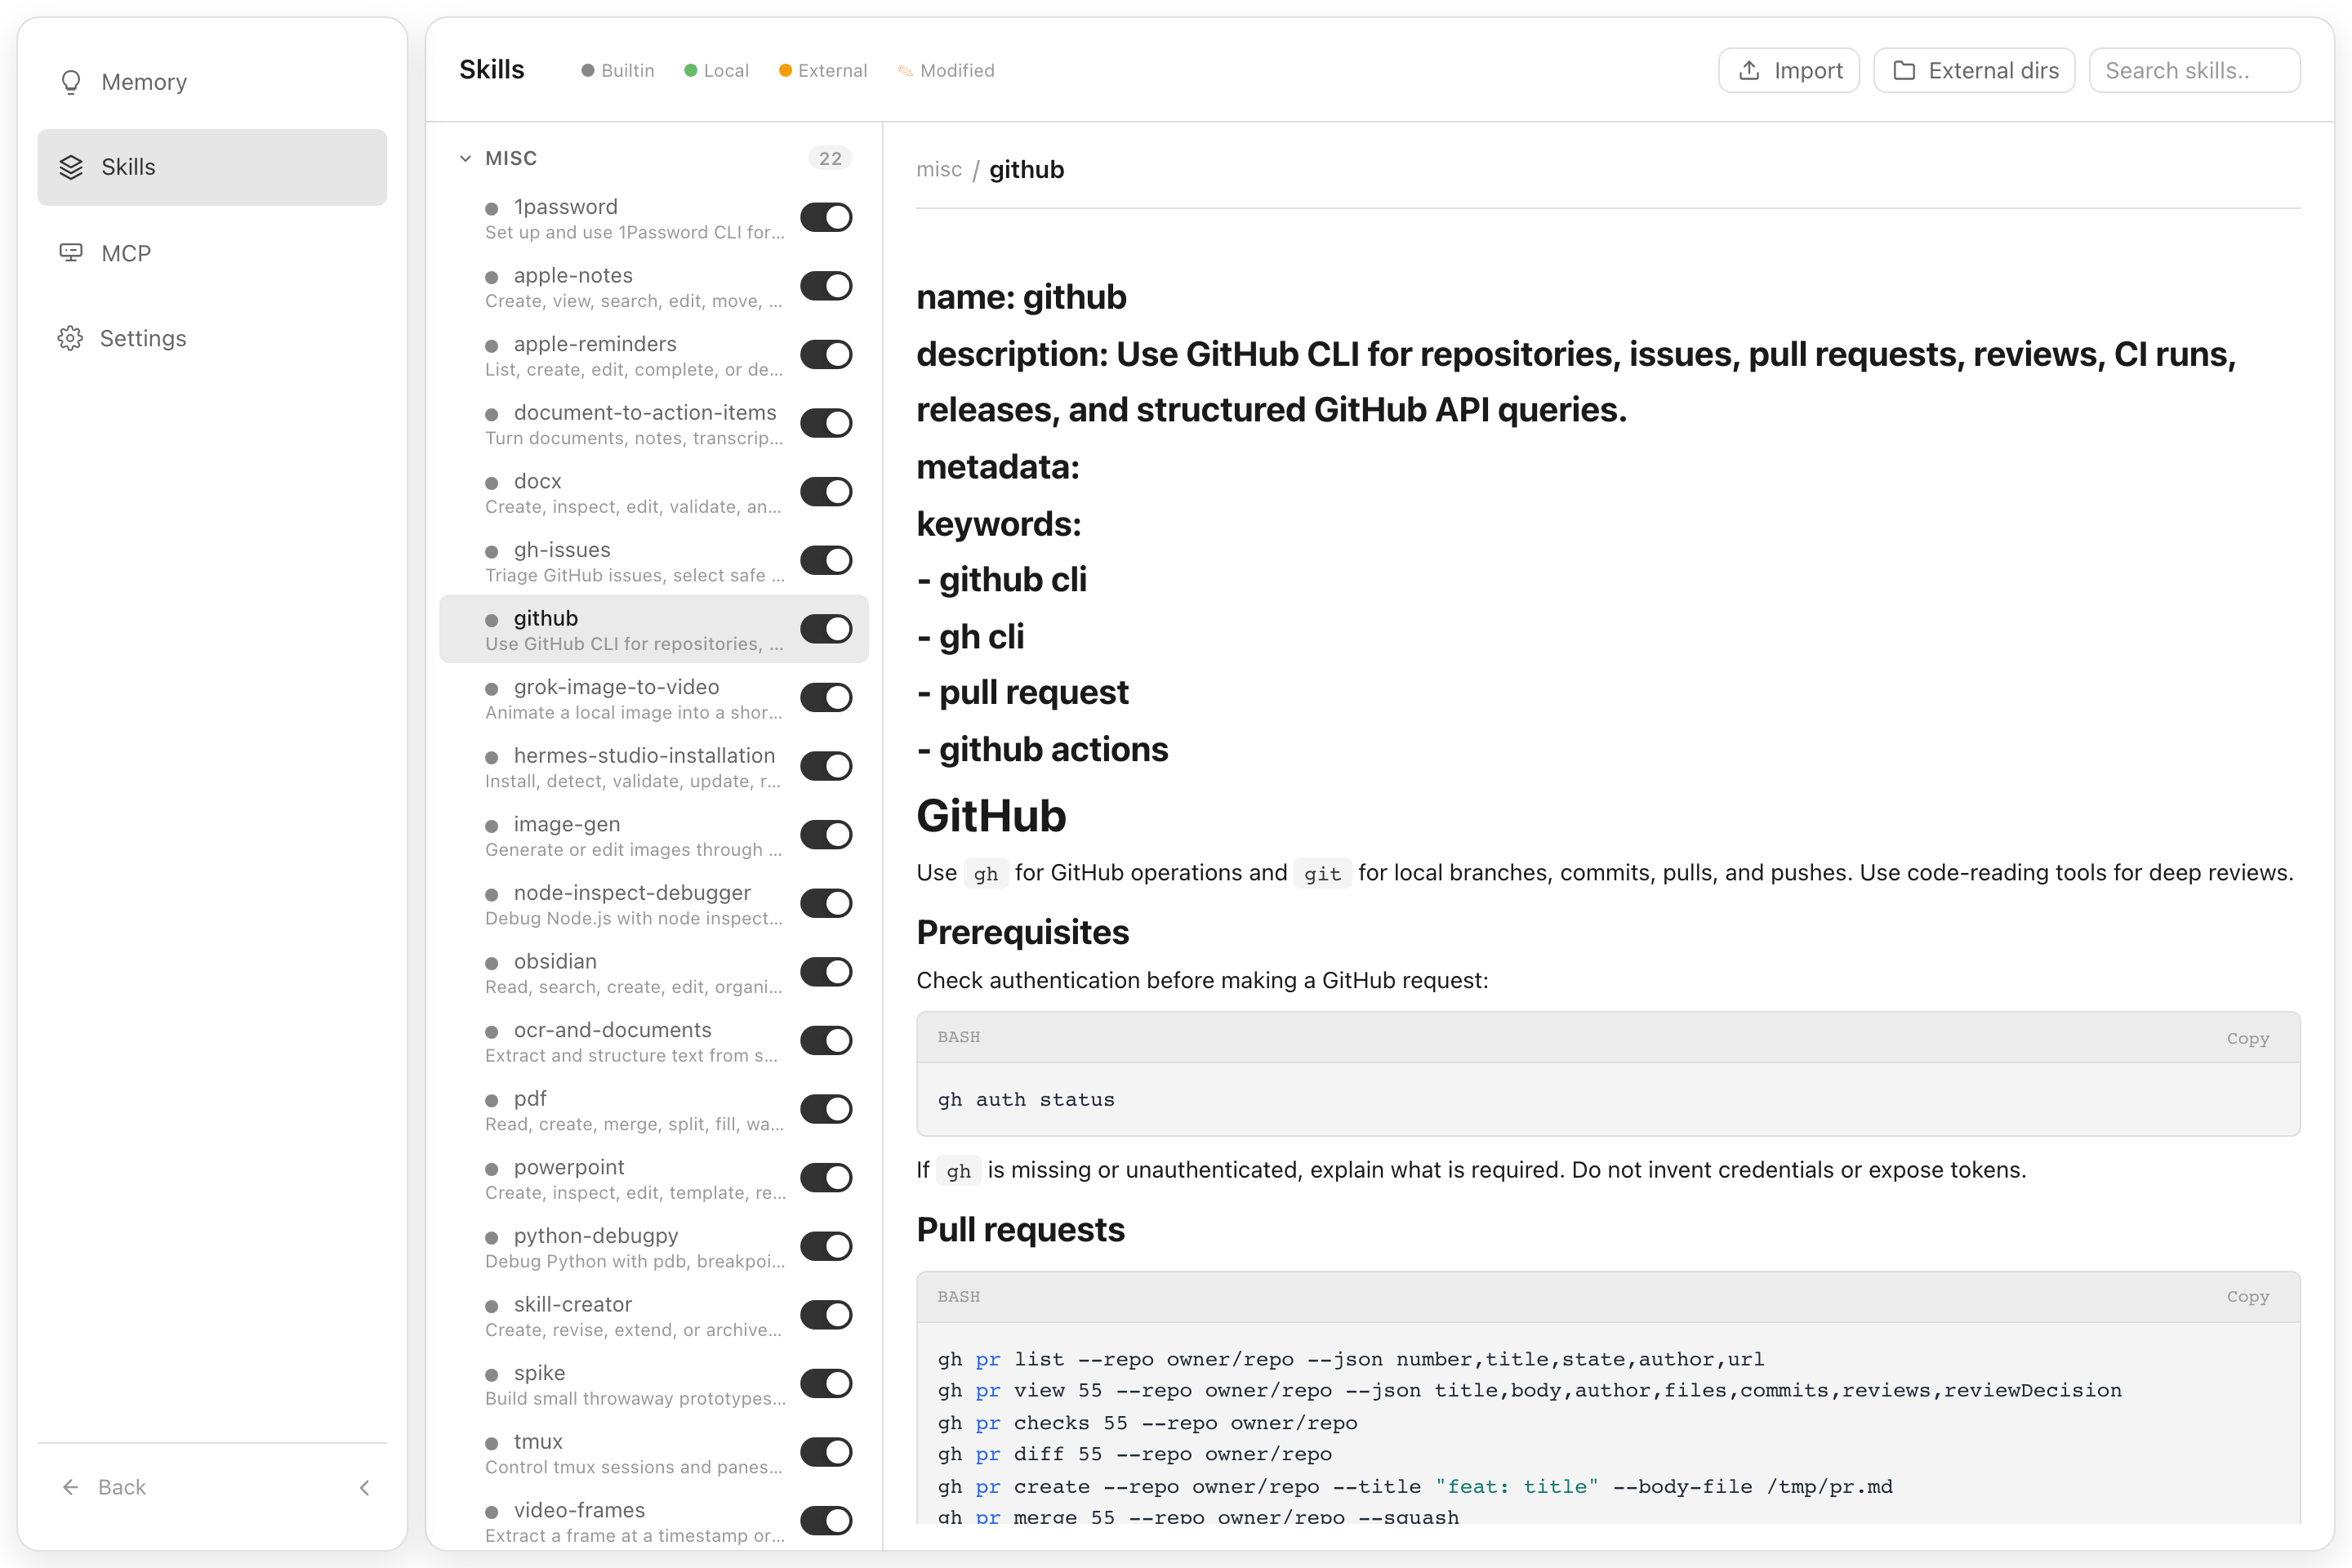Toggle the python-debugpy switch
Screen dimensions: 2352x1568
(826, 1246)
